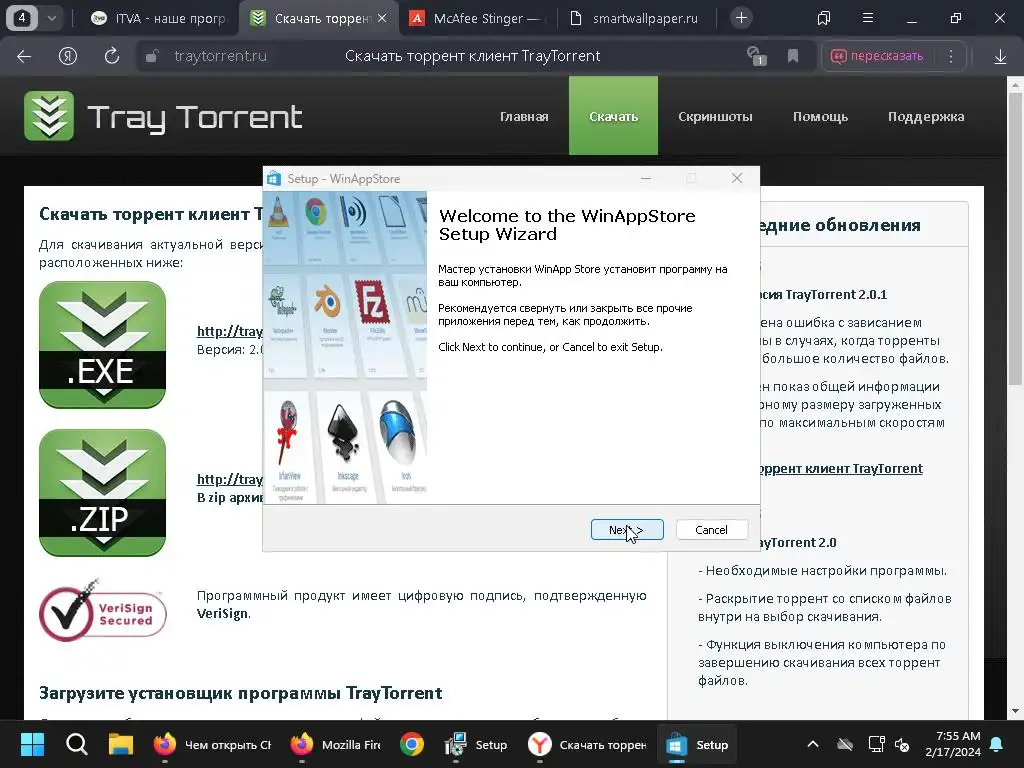Open clock and date 7:55 AM
This screenshot has height=768, width=1024.
pyautogui.click(x=953, y=744)
